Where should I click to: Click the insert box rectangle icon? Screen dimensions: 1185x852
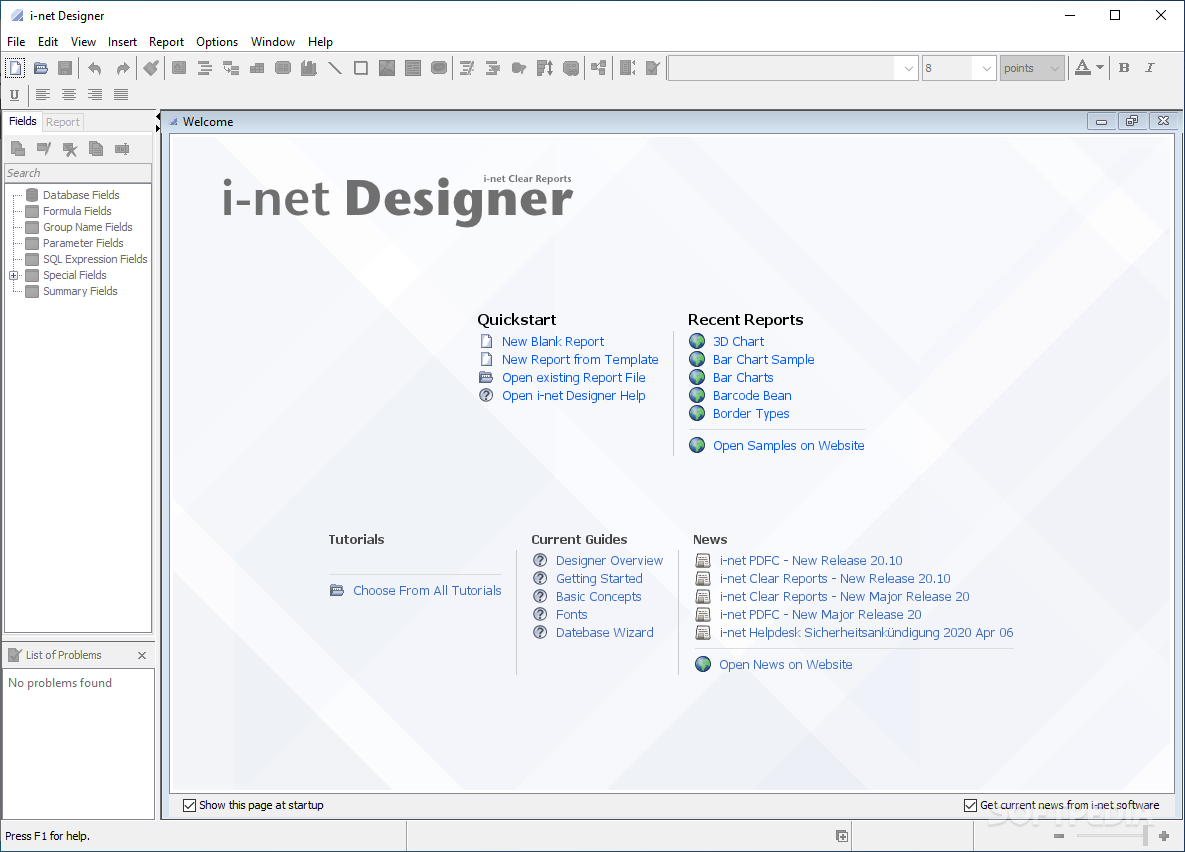point(360,68)
